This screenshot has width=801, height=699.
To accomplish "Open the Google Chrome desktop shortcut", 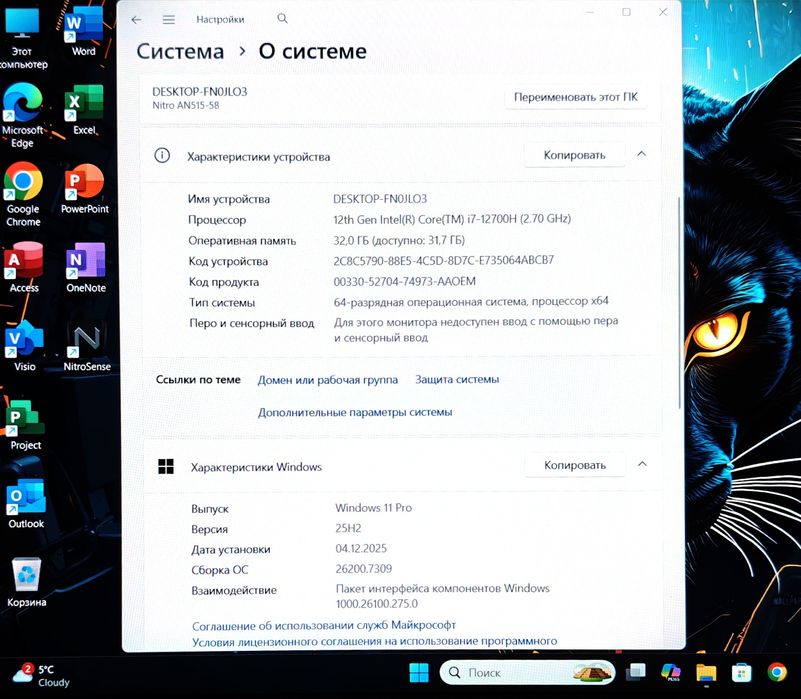I will pos(23,195).
